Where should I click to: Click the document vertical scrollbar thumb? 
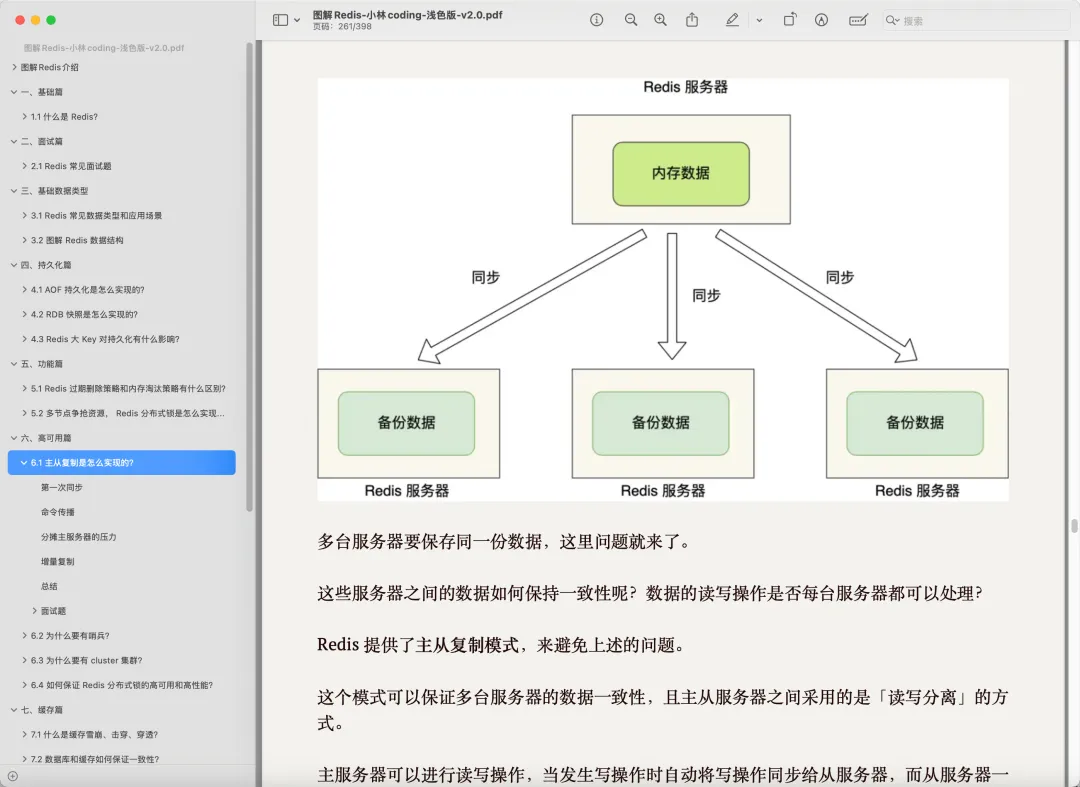(1074, 526)
